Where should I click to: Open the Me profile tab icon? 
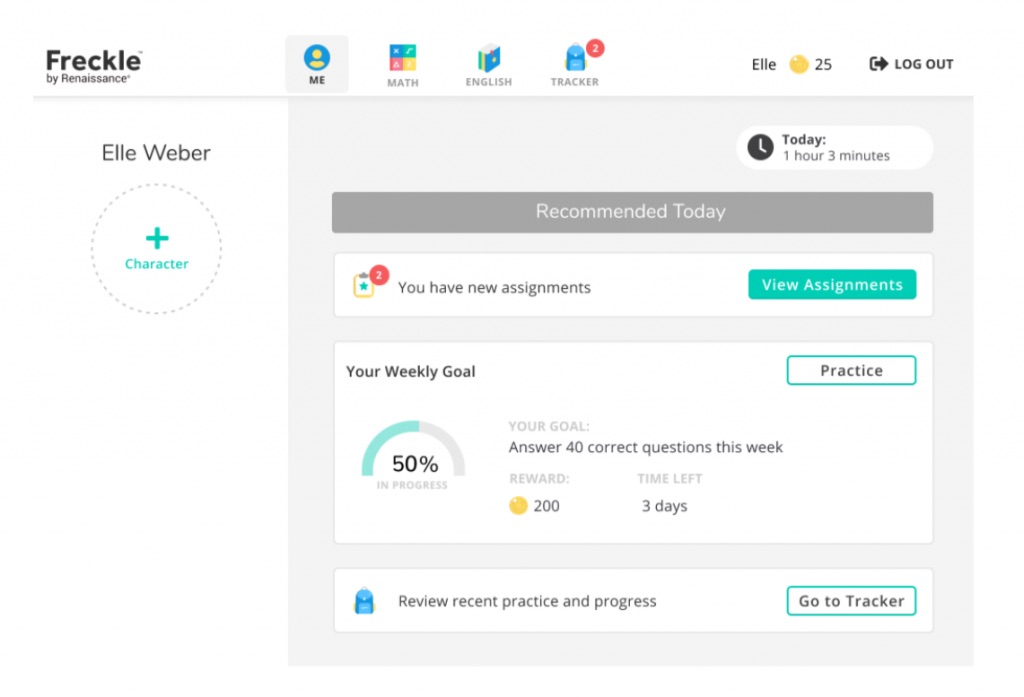click(317, 59)
